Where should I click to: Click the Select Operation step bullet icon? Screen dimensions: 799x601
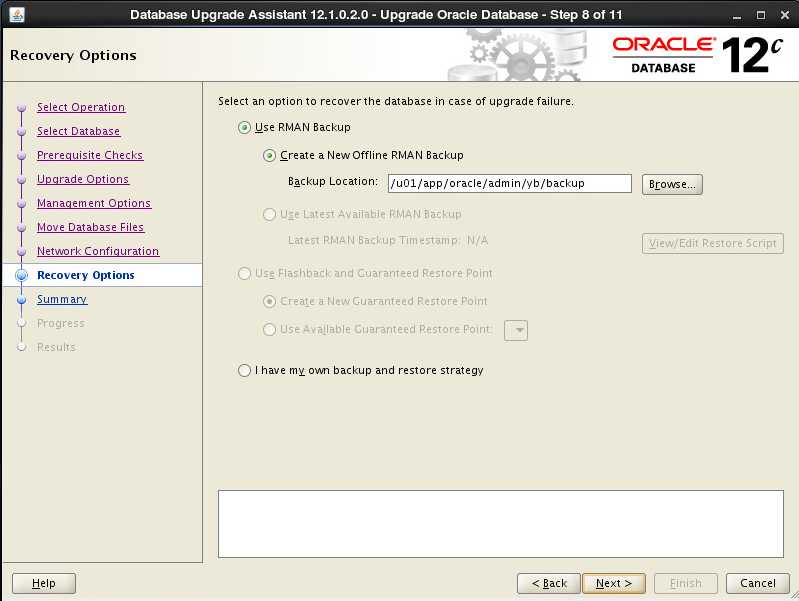(x=21, y=108)
